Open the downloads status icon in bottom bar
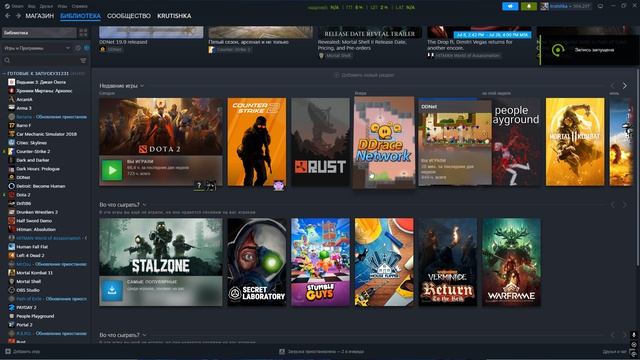This screenshot has width=640, height=360. pos(282,351)
